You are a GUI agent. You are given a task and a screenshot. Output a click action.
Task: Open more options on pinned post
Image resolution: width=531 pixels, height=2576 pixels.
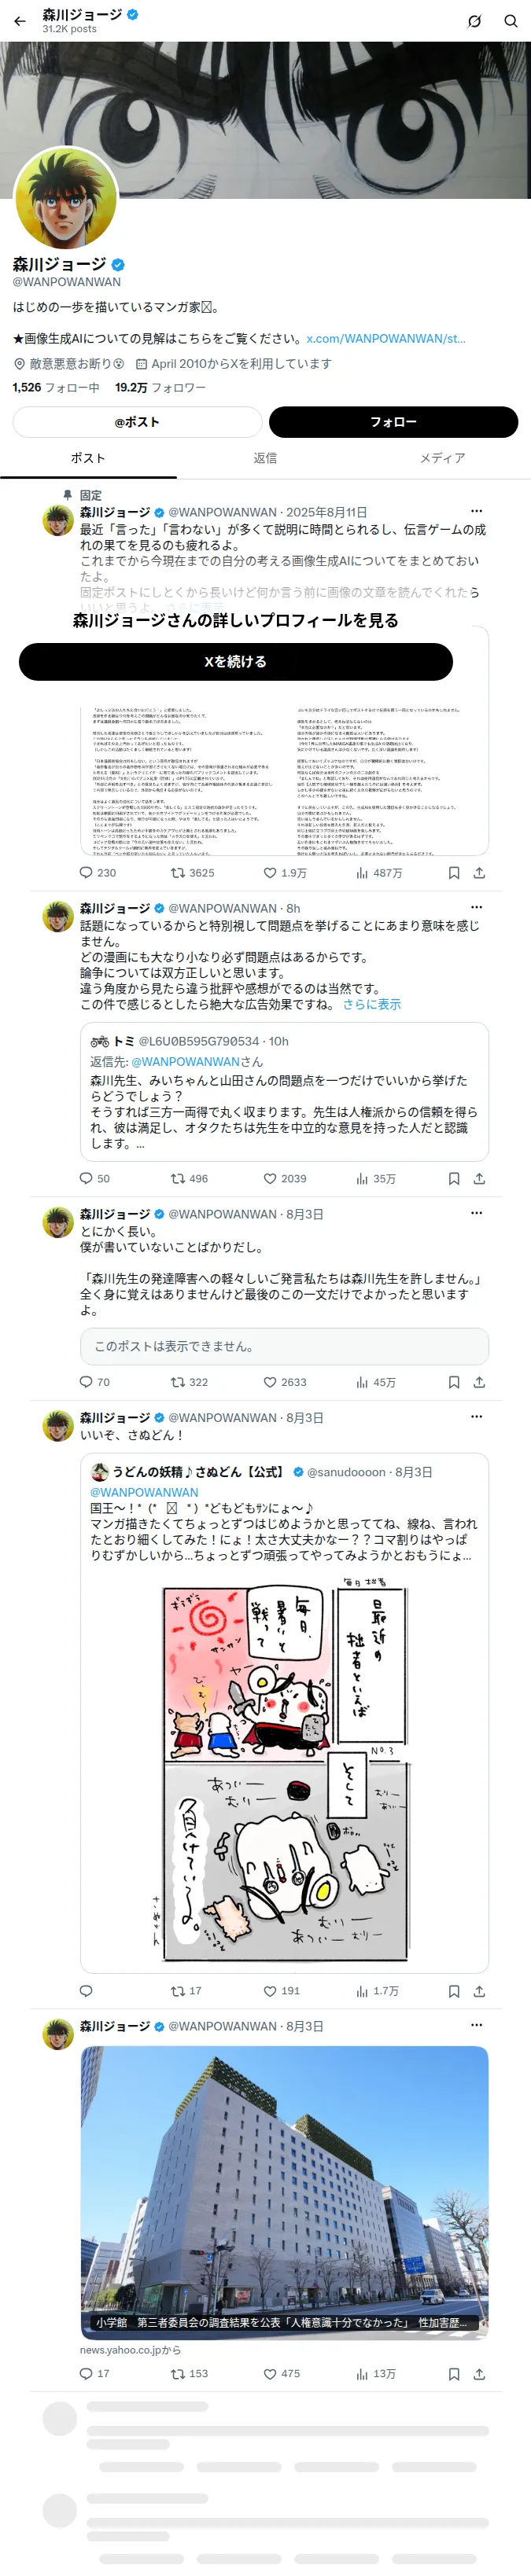click(476, 511)
